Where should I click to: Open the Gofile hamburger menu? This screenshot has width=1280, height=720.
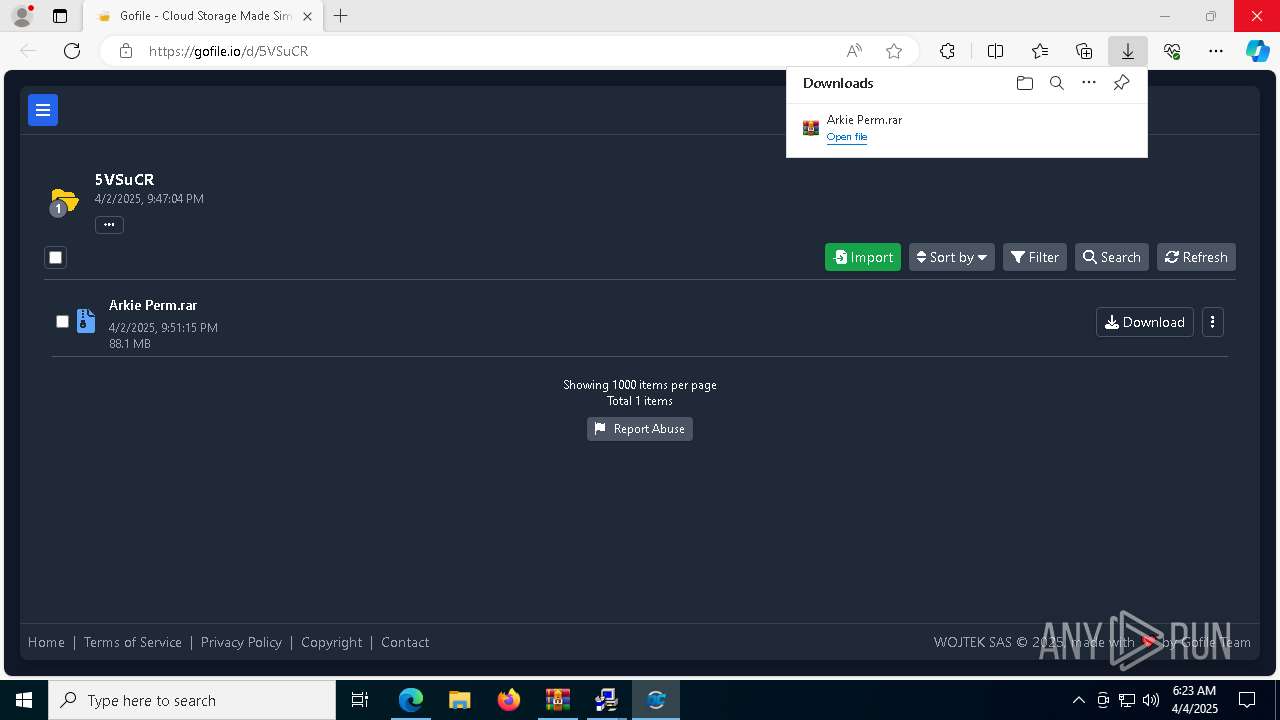point(43,110)
